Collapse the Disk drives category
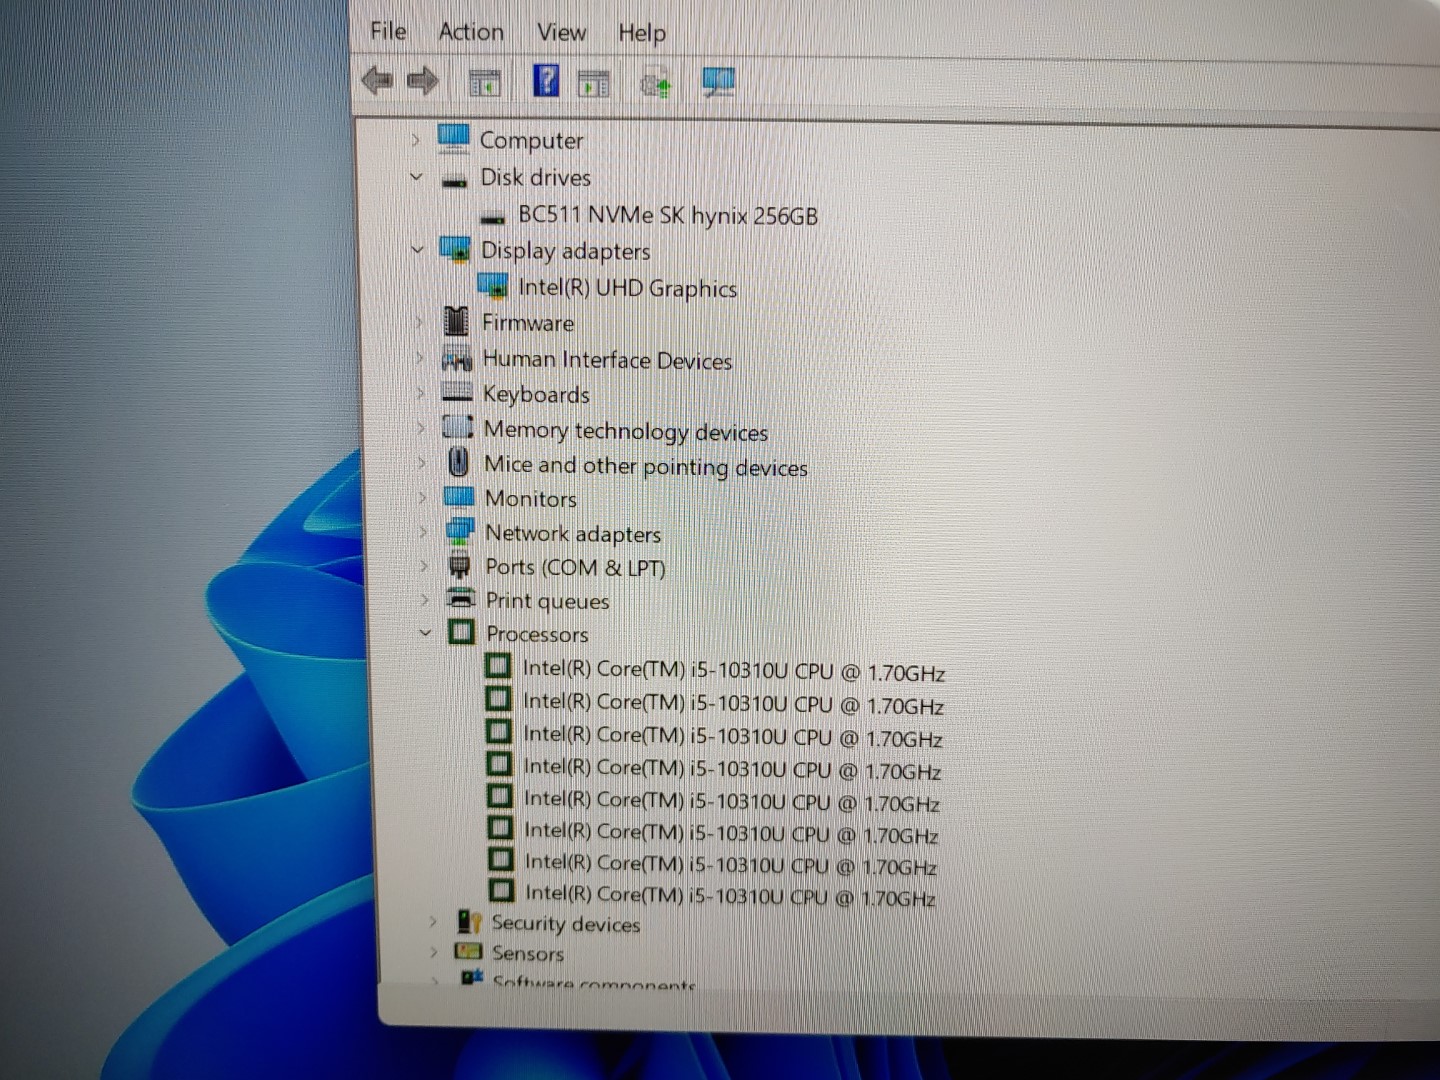Image resolution: width=1440 pixels, height=1080 pixels. [x=417, y=177]
